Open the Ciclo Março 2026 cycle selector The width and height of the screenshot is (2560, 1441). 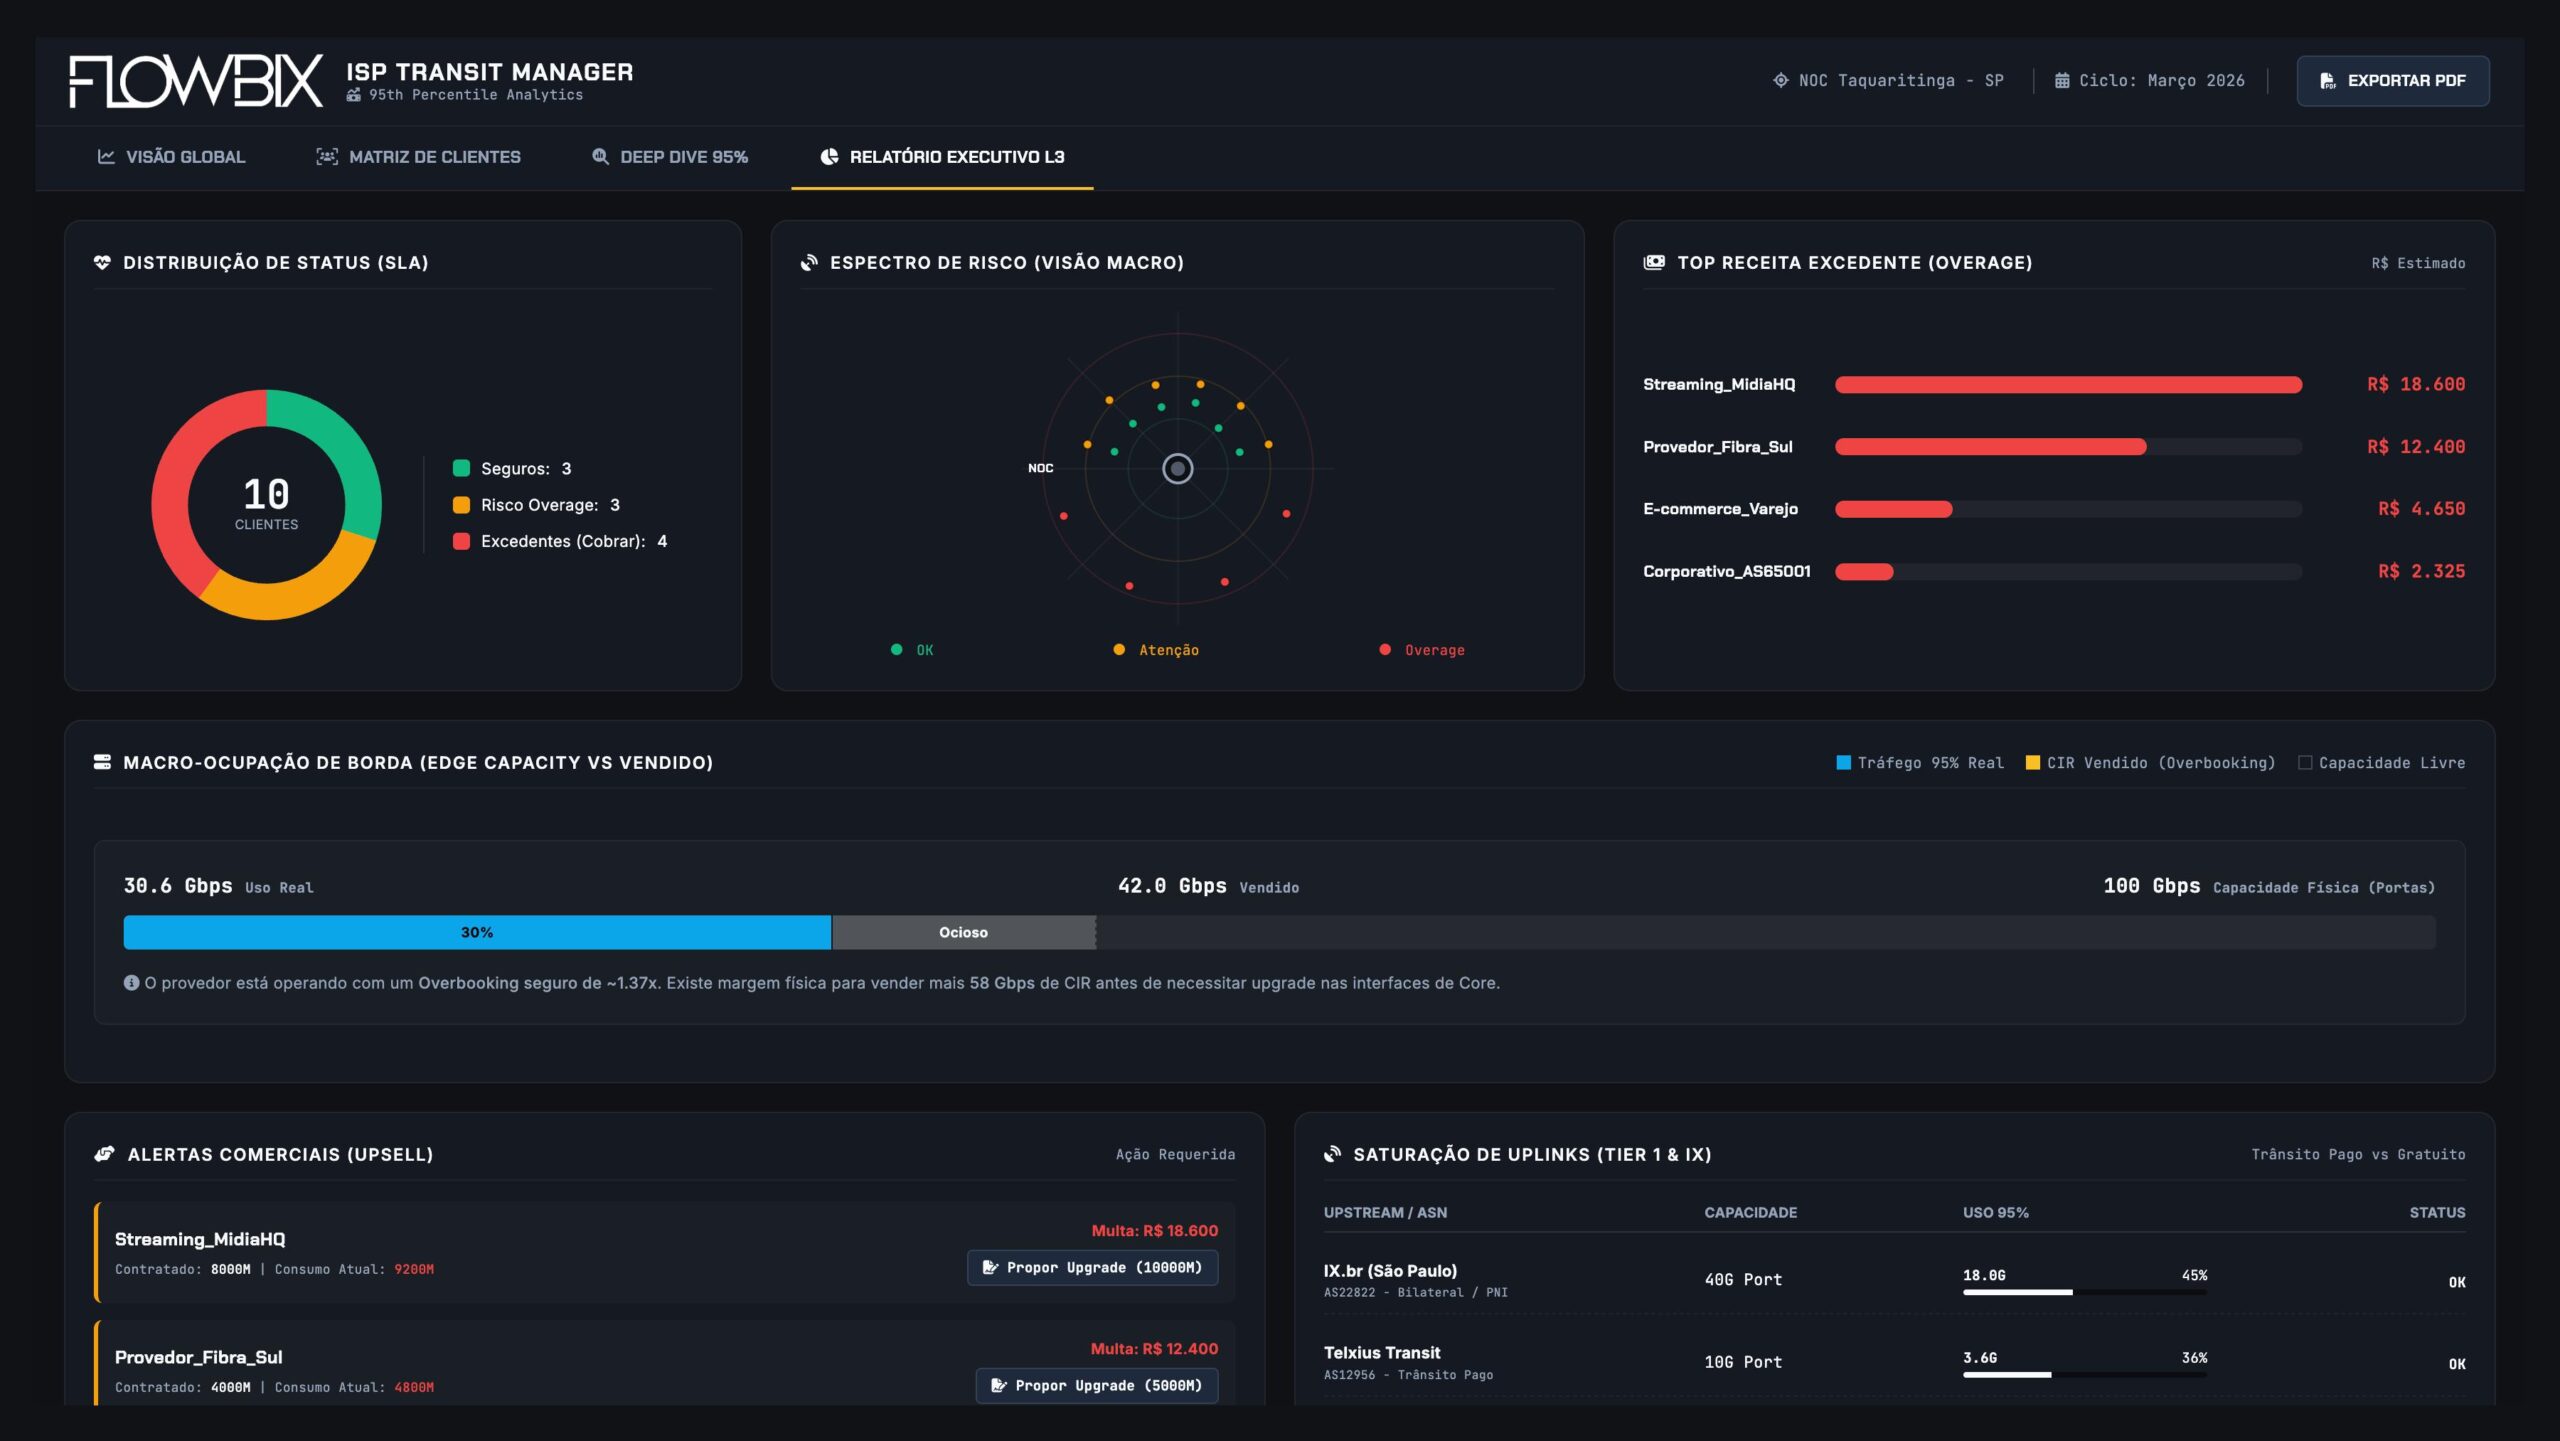2151,81
